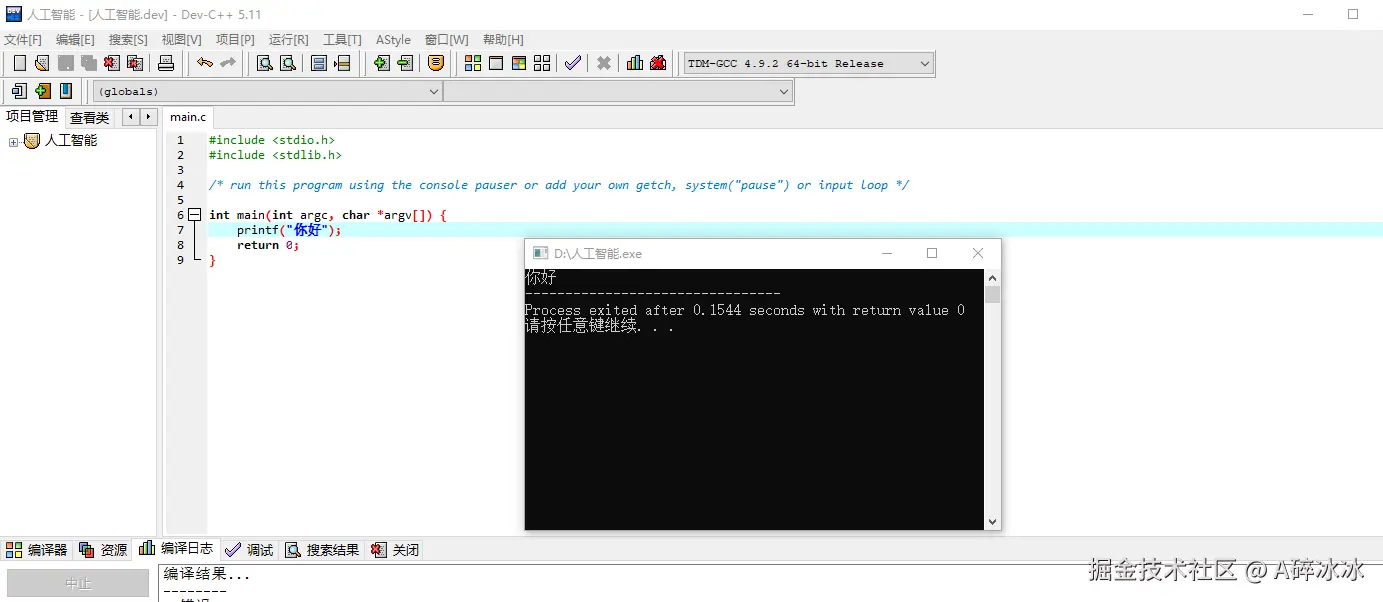Open the 搜索[S] menu

point(128,39)
